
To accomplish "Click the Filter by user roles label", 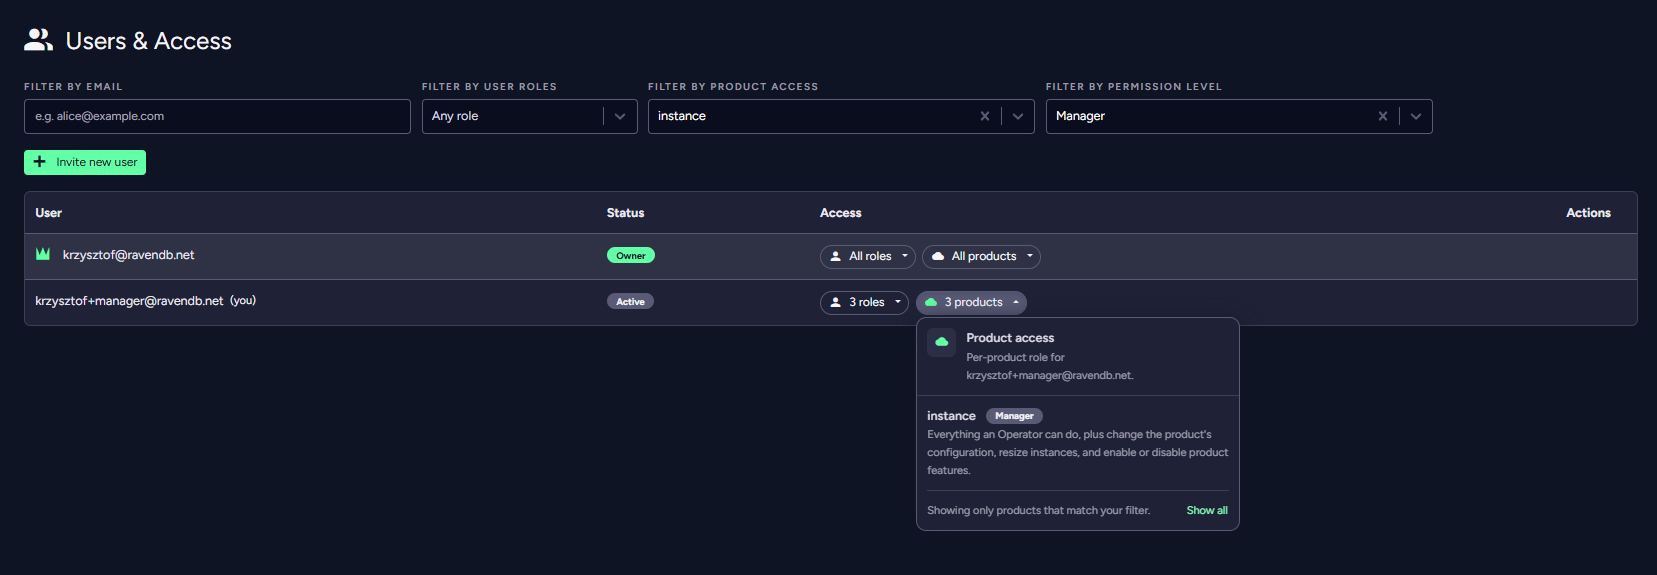I will tap(489, 87).
